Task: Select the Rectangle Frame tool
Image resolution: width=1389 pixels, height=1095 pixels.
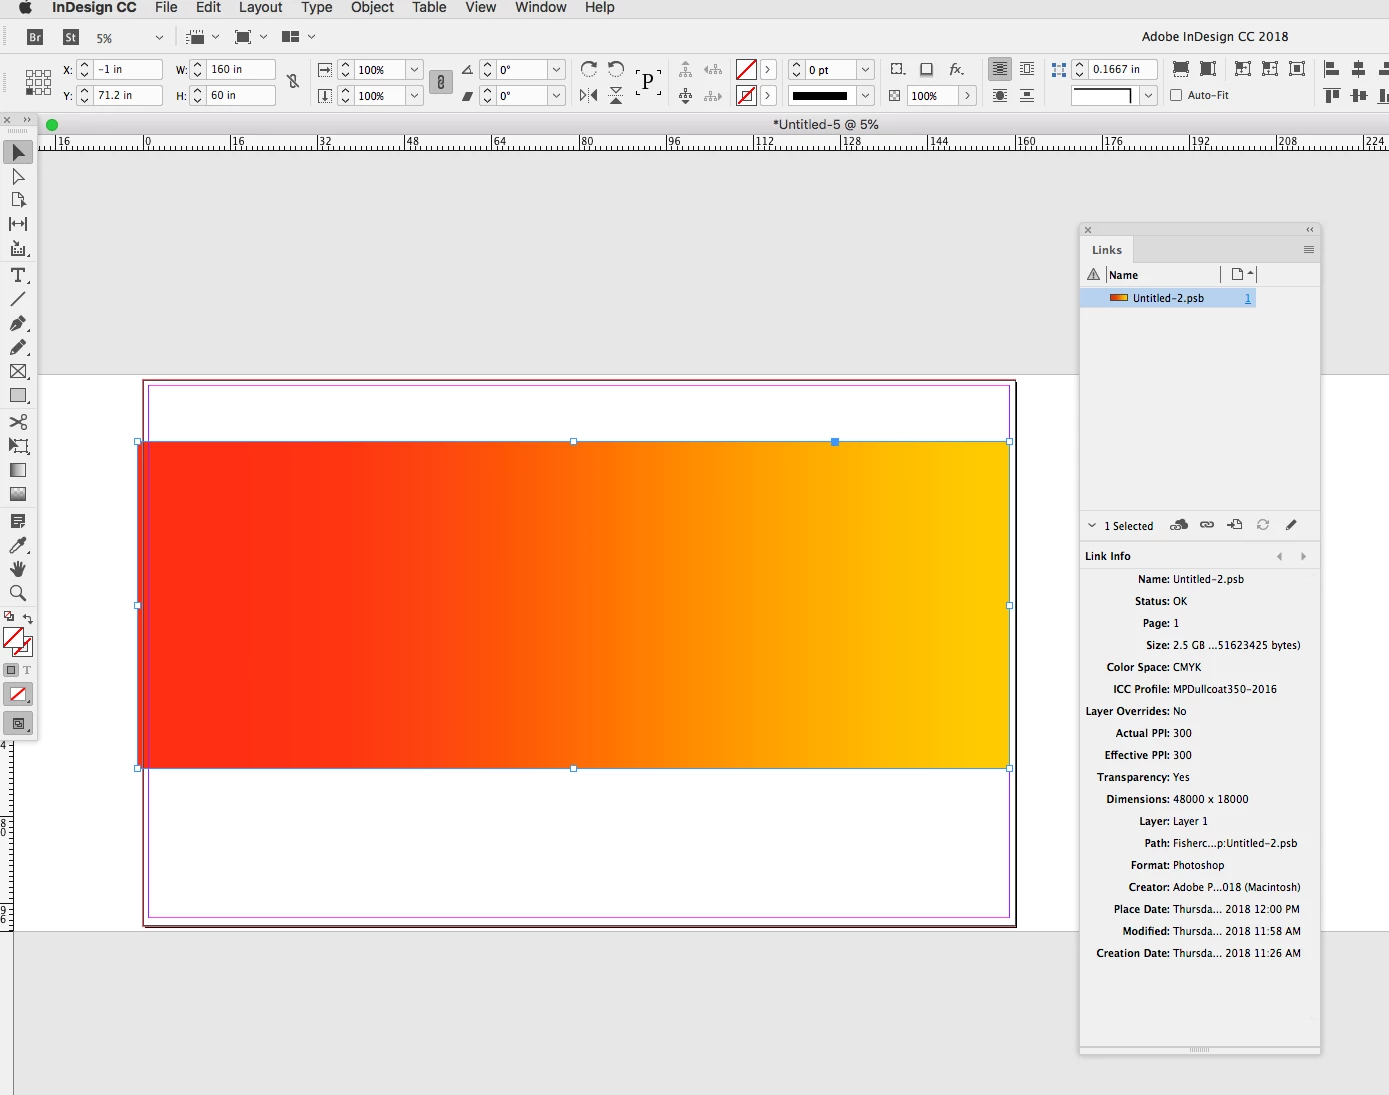Action: pos(18,371)
